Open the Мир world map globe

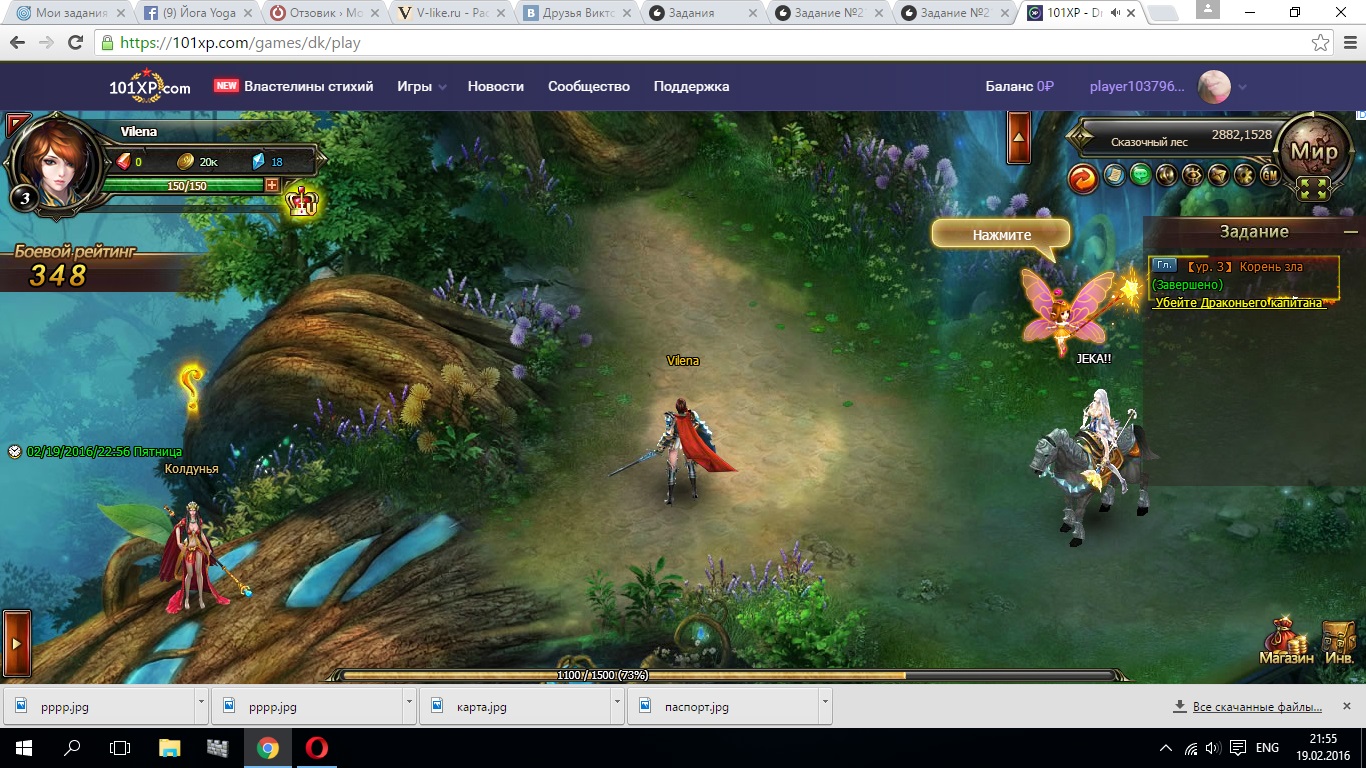[1314, 152]
